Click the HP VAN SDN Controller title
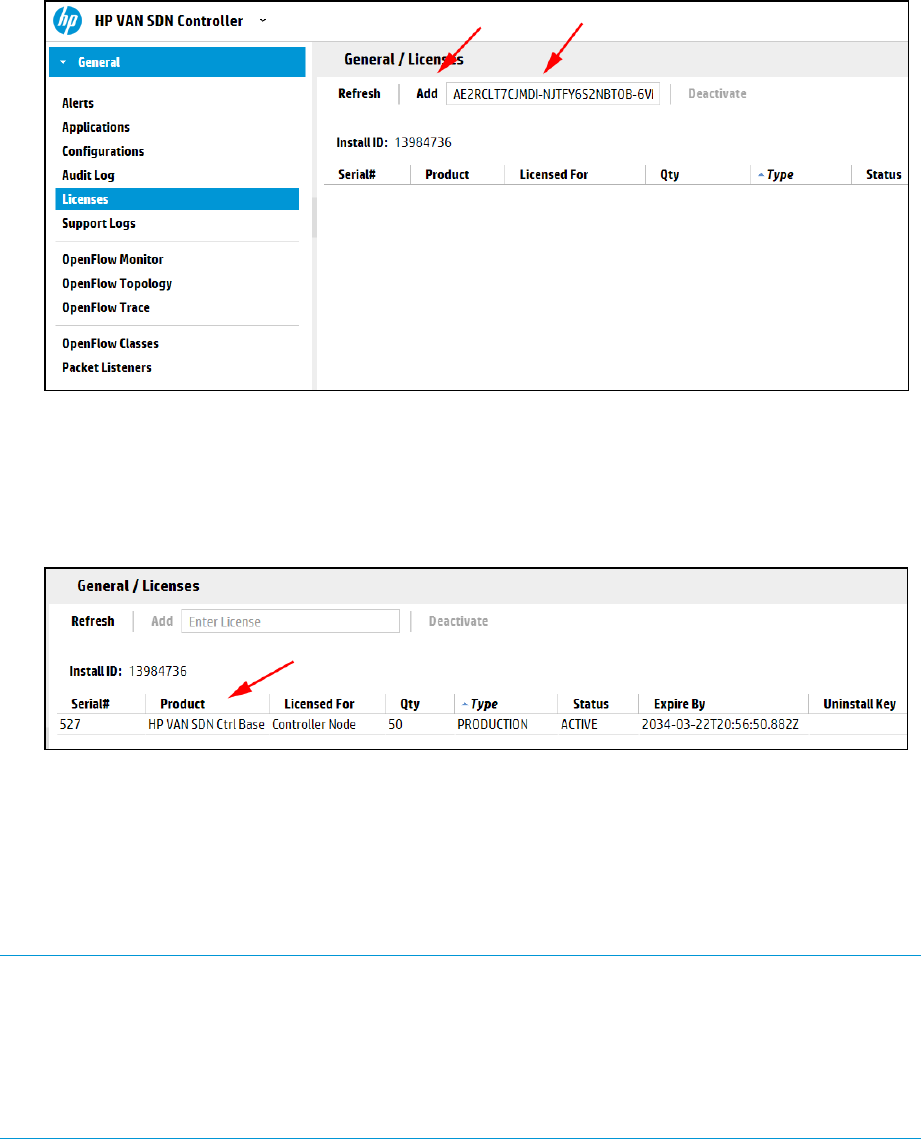Image resolution: width=921 pixels, height=1139 pixels. pyautogui.click(x=169, y=20)
